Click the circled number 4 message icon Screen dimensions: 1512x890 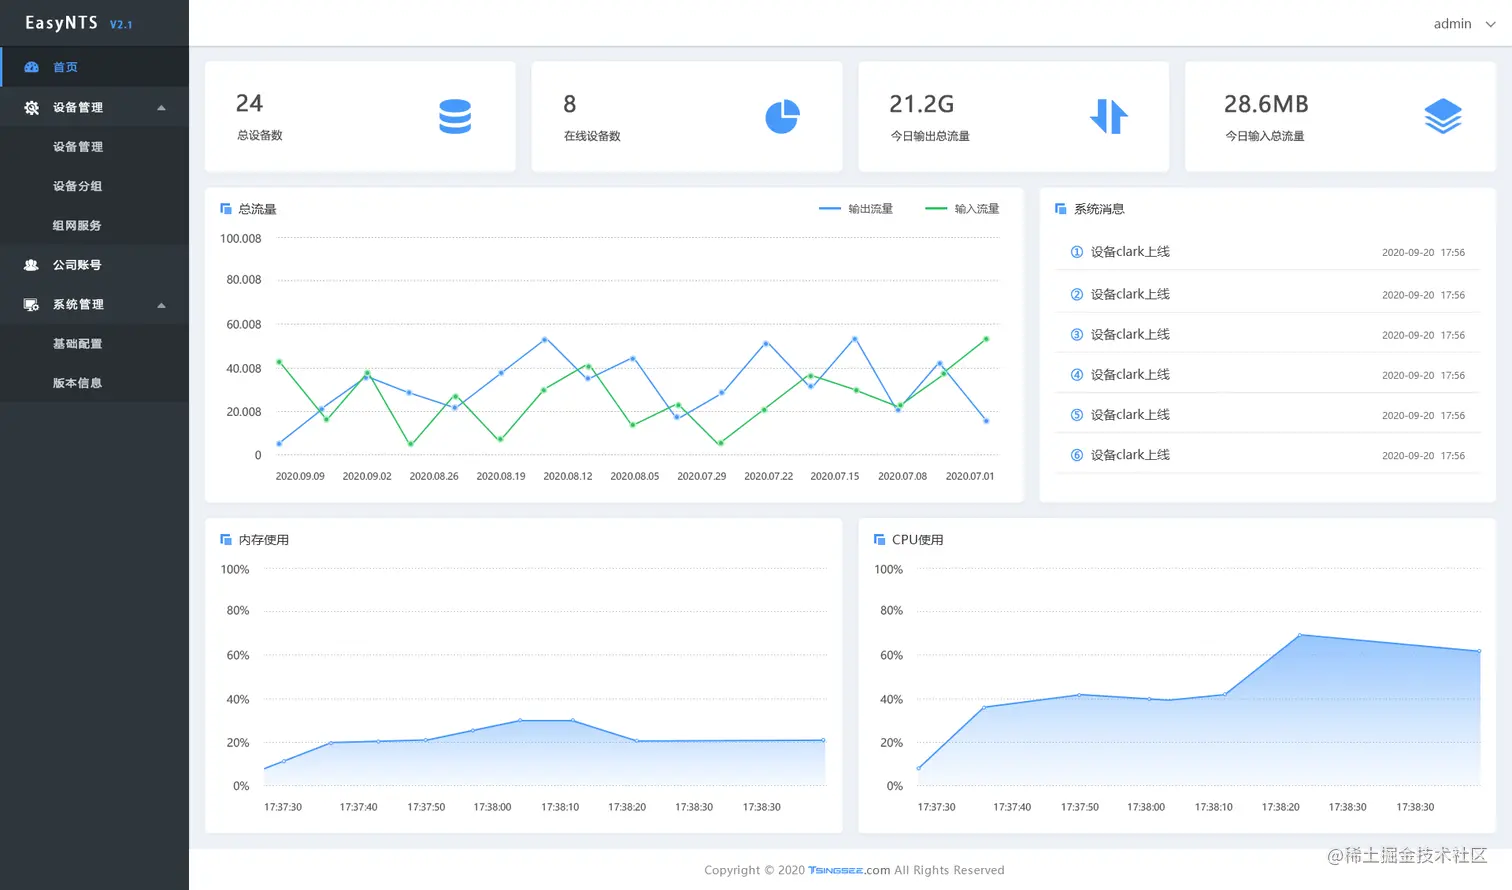[1077, 375]
